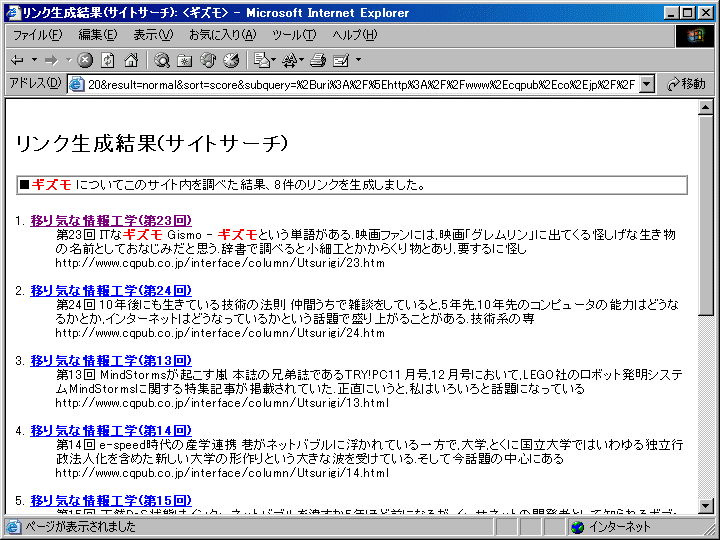Expand the address bar dropdown list
Screen dimensions: 720x540
pyautogui.click(x=647, y=84)
